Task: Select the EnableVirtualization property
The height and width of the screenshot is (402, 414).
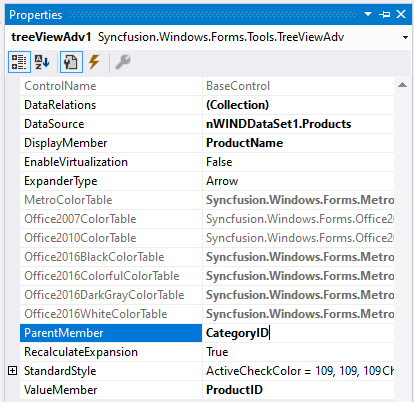Action: click(x=111, y=162)
